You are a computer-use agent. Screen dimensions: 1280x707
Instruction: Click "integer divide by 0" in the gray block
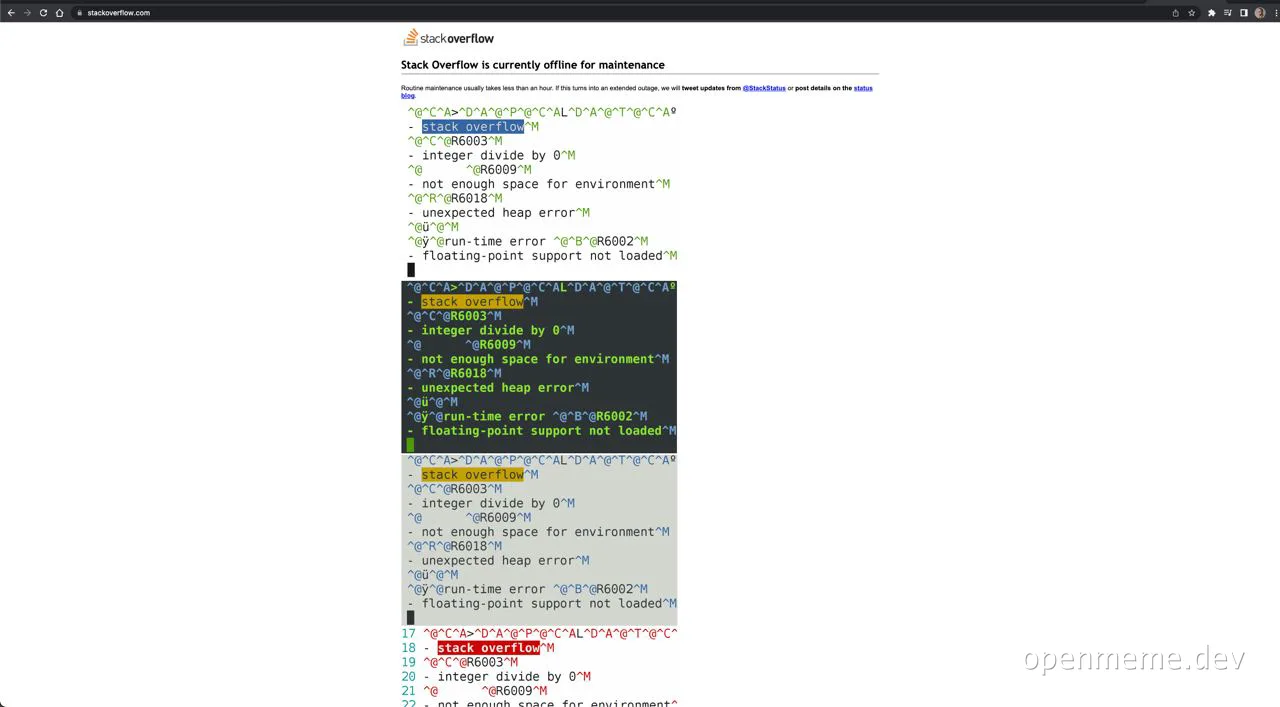pyautogui.click(x=491, y=503)
